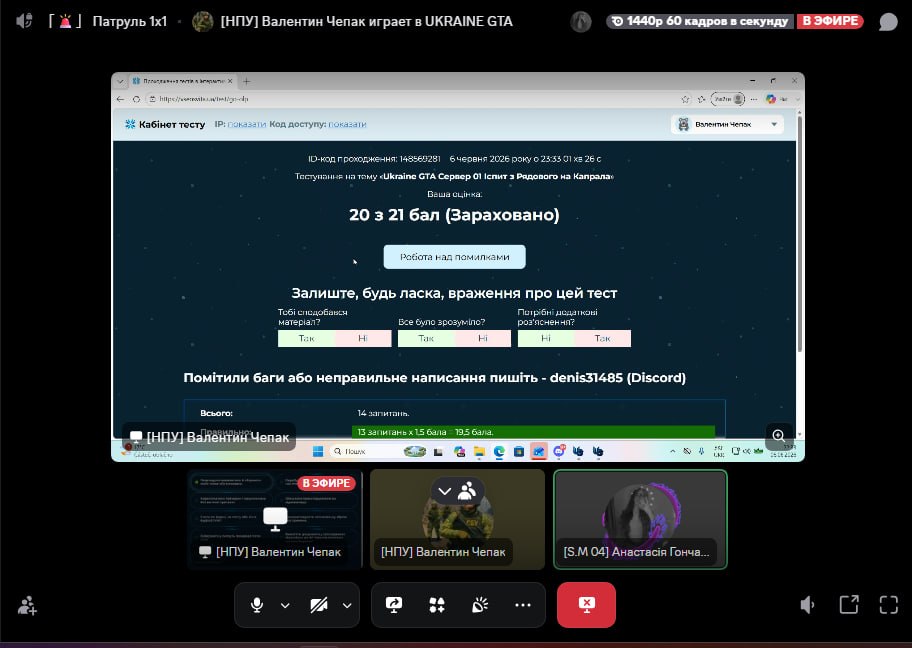912x648 pixels.
Task: Open File Explorer on streamed taskbar
Action: pos(479,451)
